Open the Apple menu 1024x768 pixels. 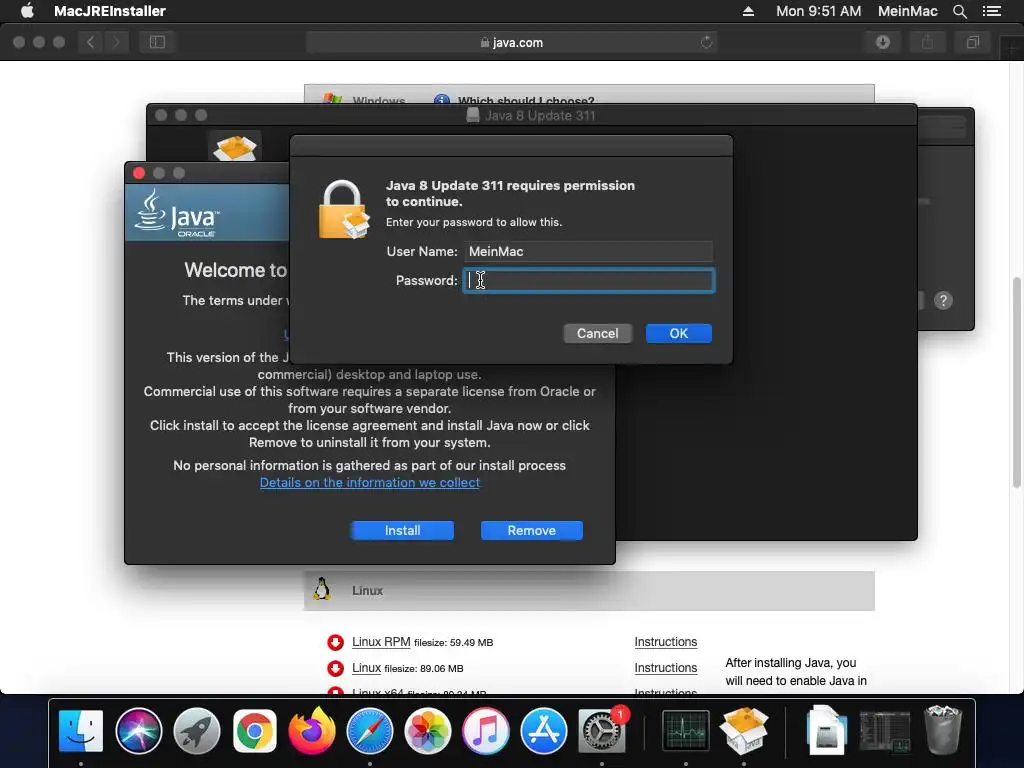tap(27, 11)
